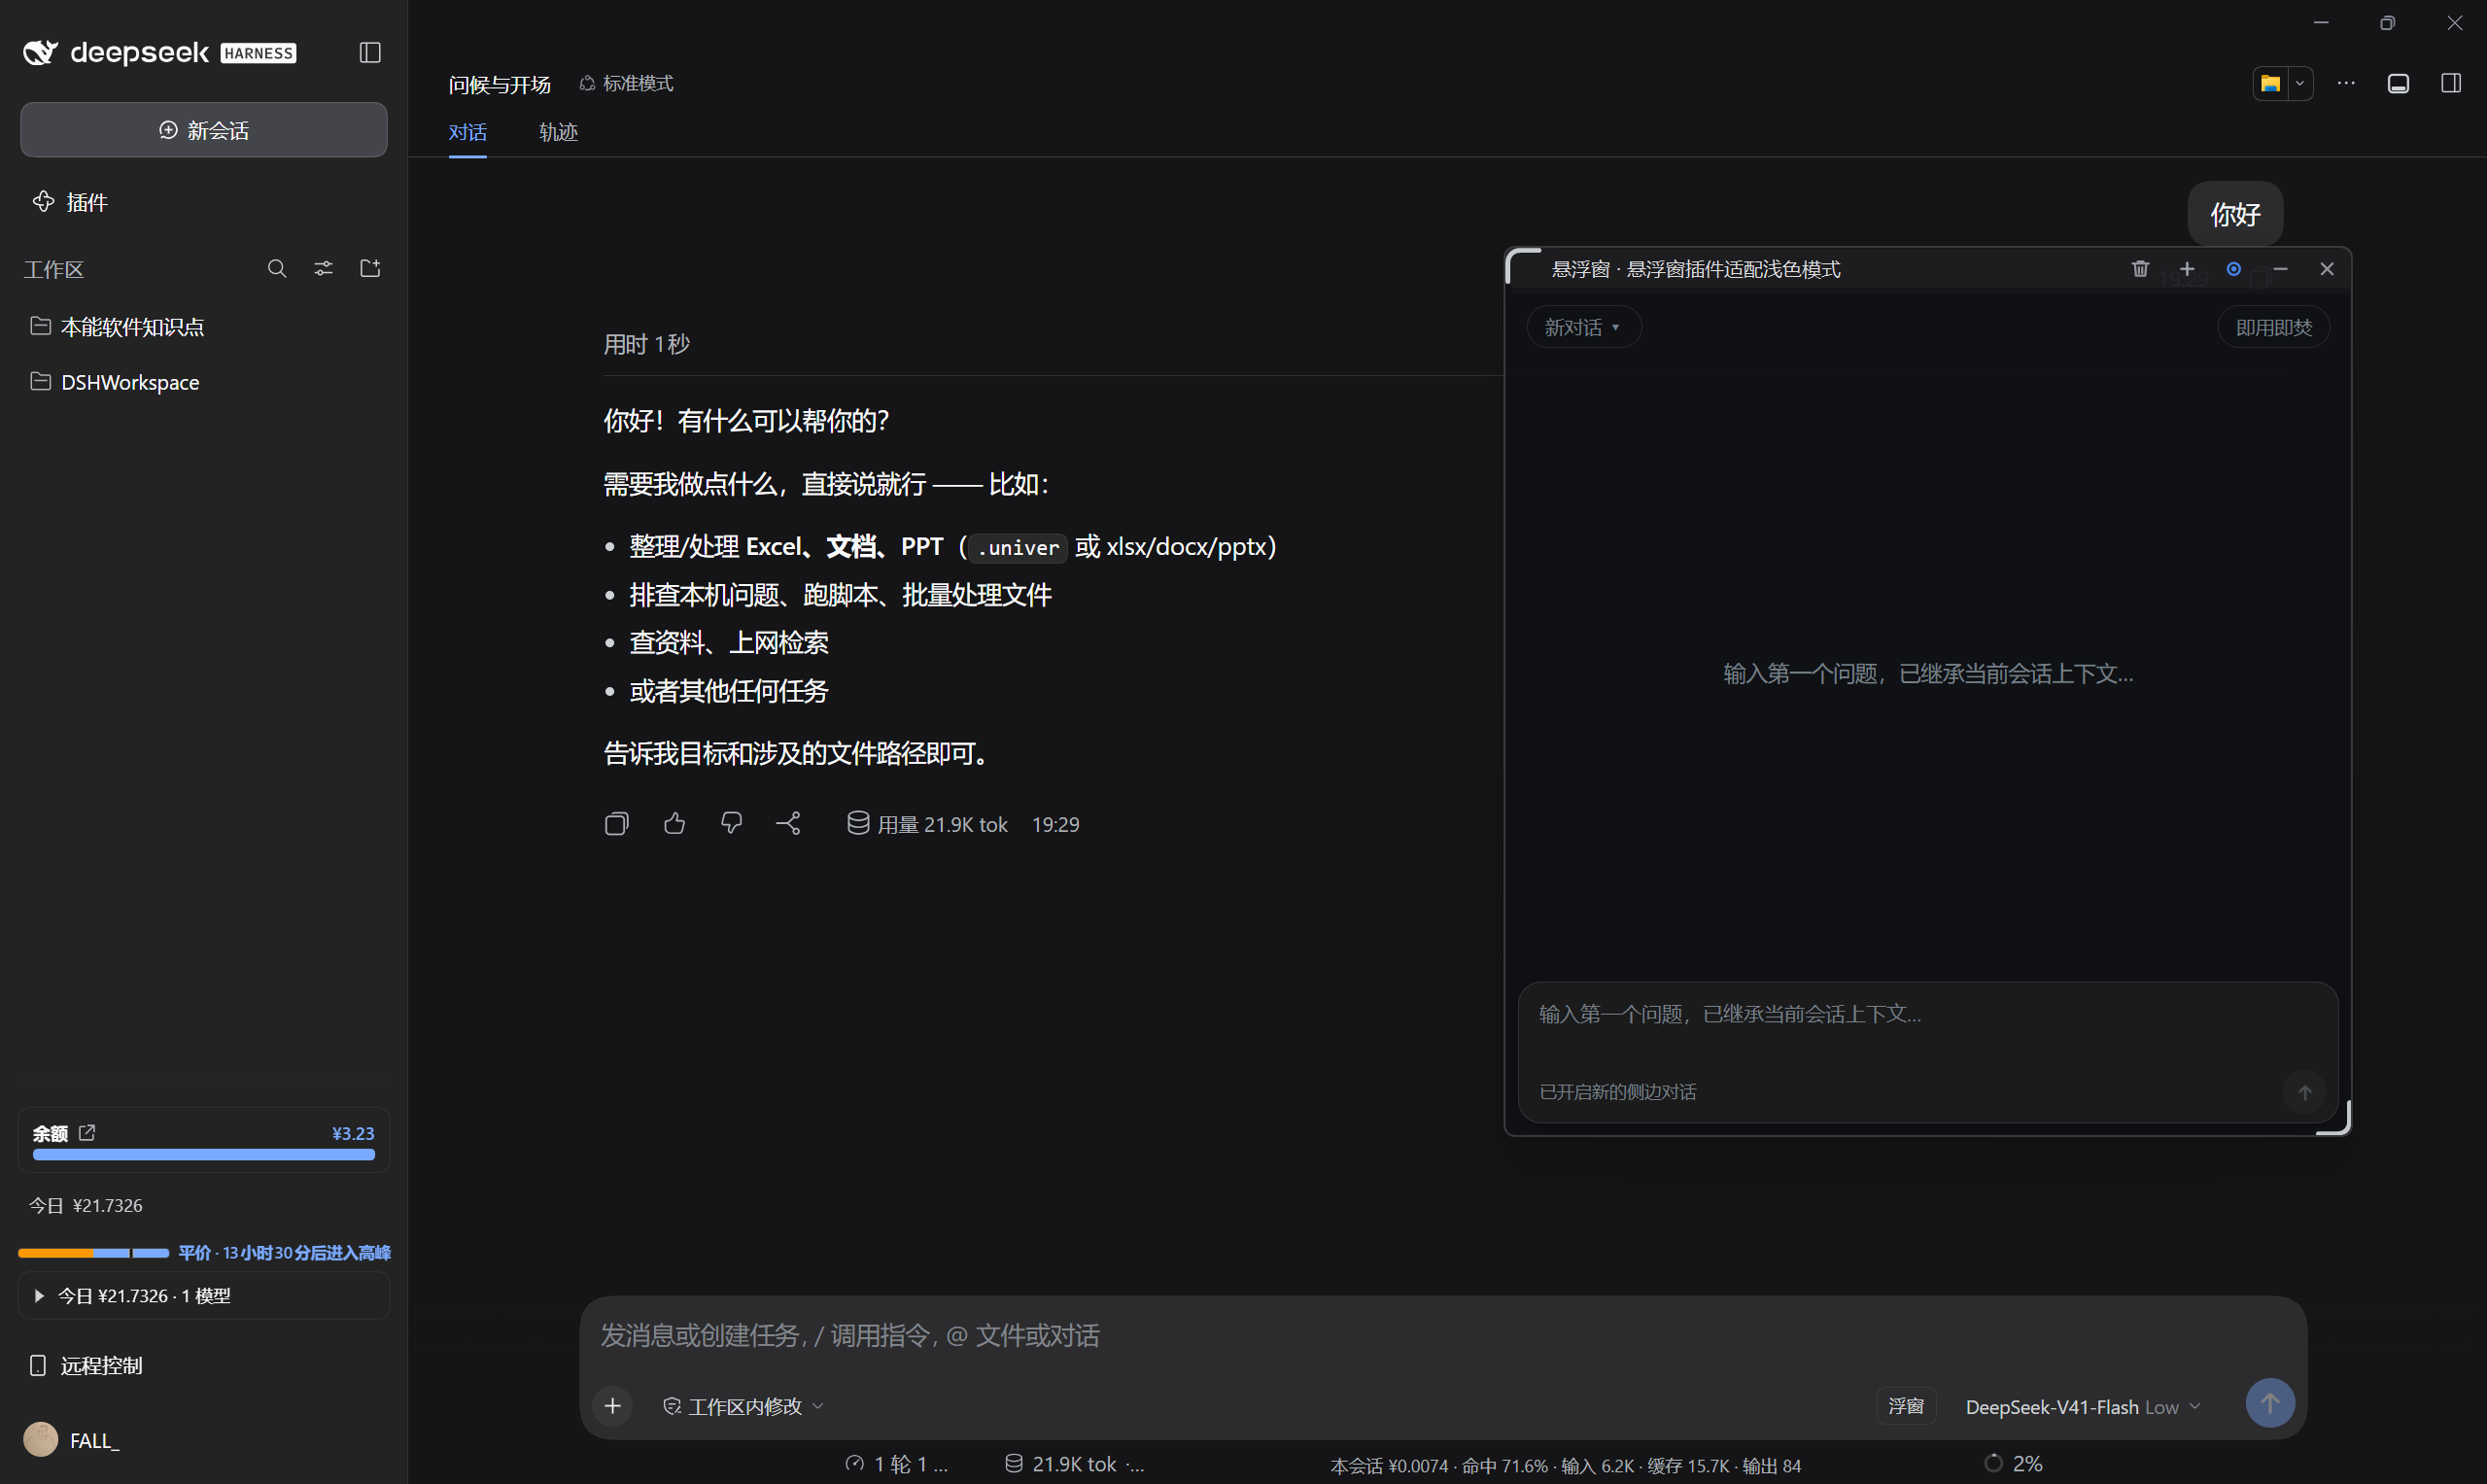This screenshot has height=1484, width=2487.
Task: Toggle 即用即焚 burn-after-use mode
Action: click(2273, 327)
